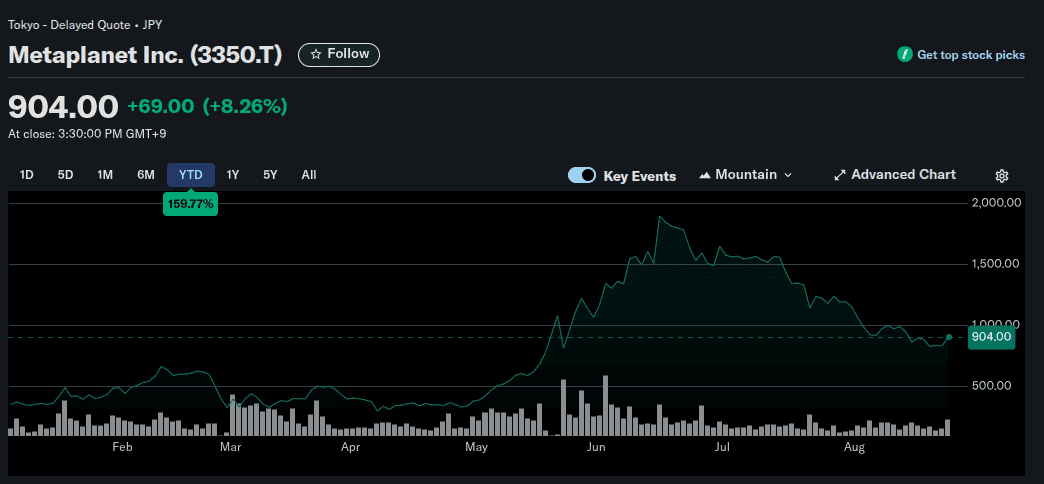Show the 1Y chart range

click(232, 175)
